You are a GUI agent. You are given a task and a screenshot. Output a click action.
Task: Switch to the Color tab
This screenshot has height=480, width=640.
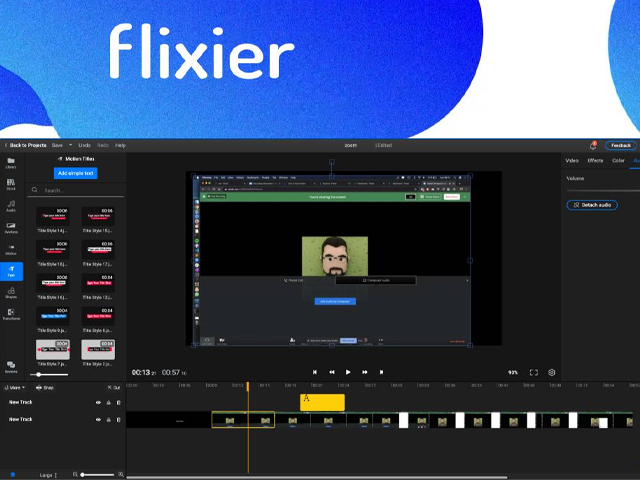[618, 160]
